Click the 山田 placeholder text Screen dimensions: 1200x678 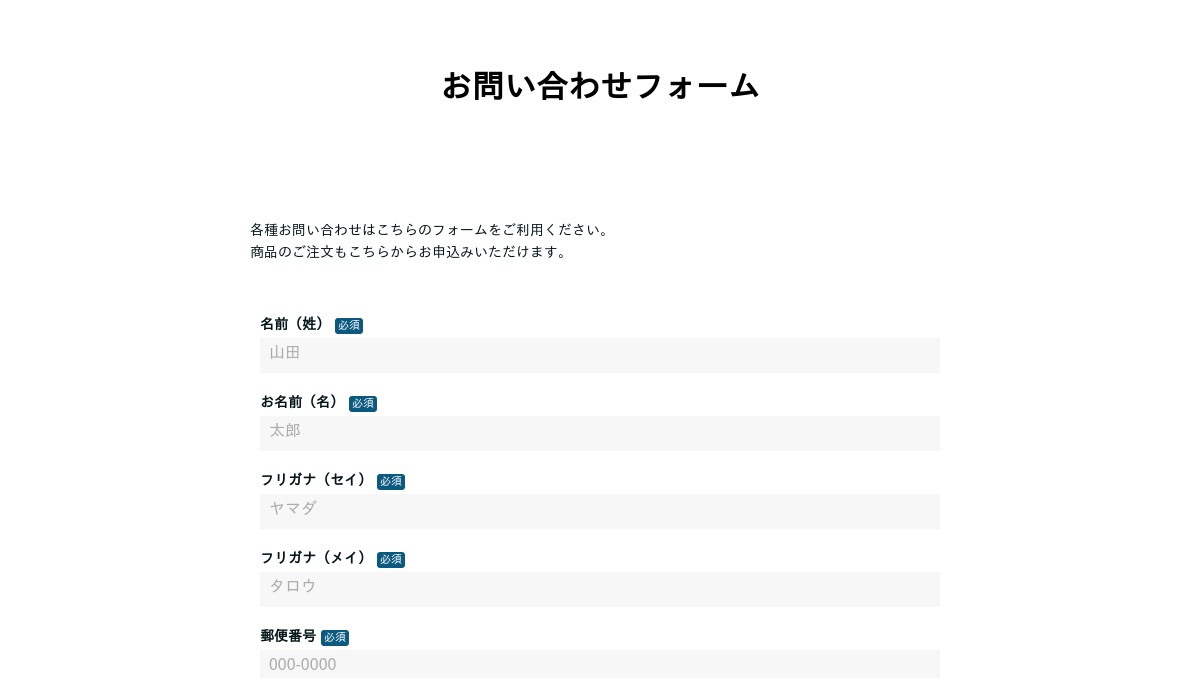(x=285, y=353)
